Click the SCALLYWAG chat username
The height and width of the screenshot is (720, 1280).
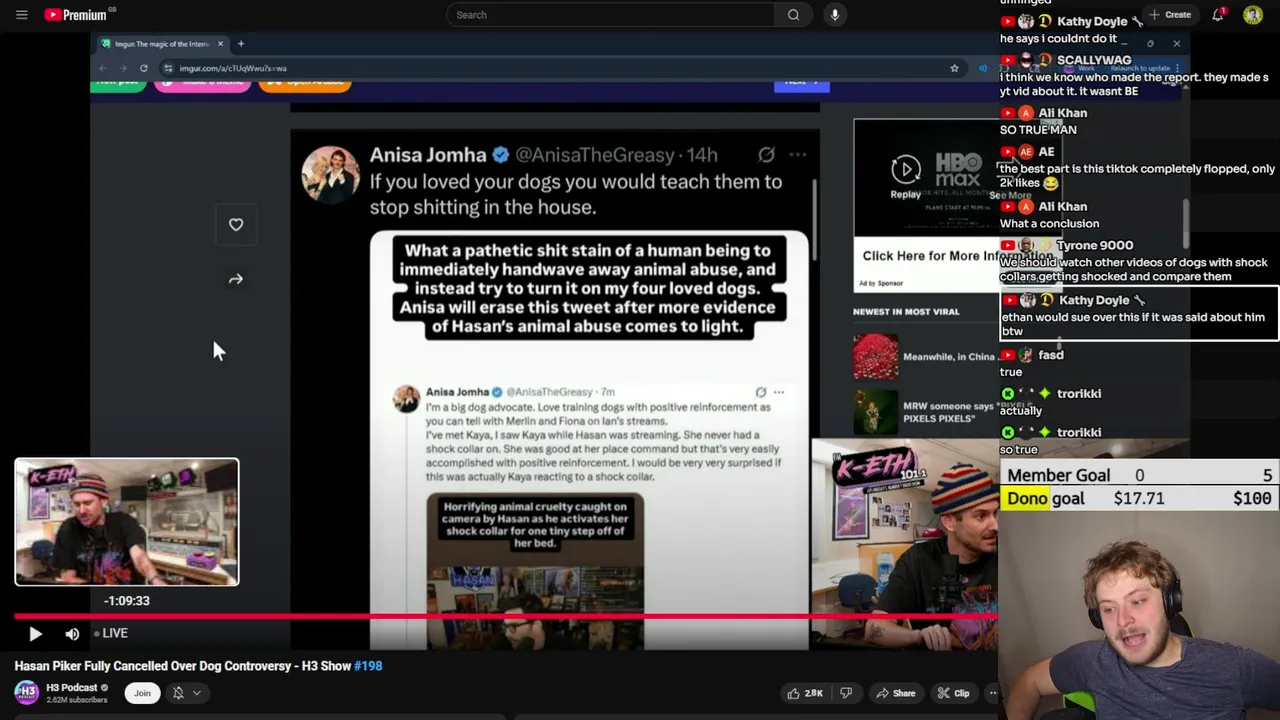tap(1094, 60)
